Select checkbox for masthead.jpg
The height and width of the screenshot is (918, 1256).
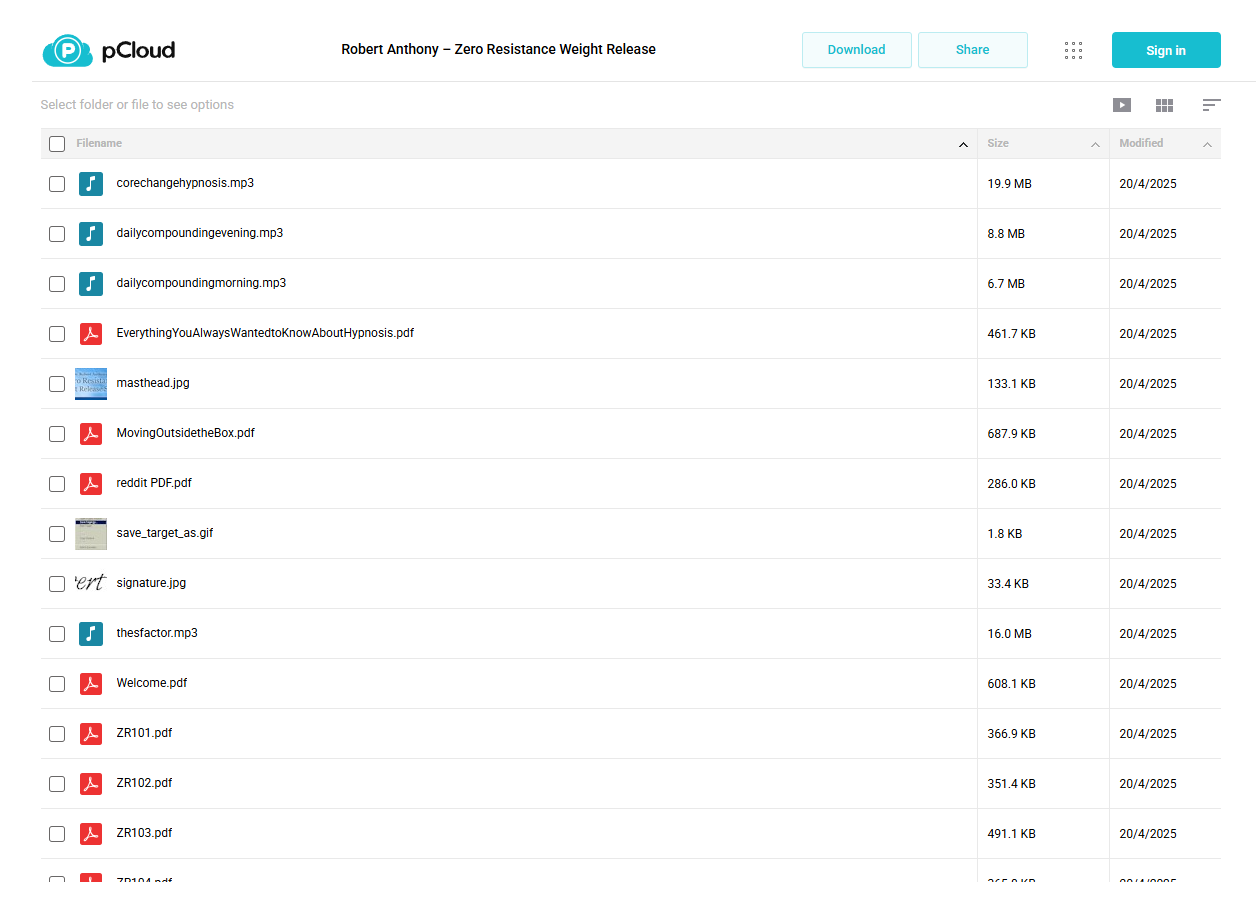57,384
